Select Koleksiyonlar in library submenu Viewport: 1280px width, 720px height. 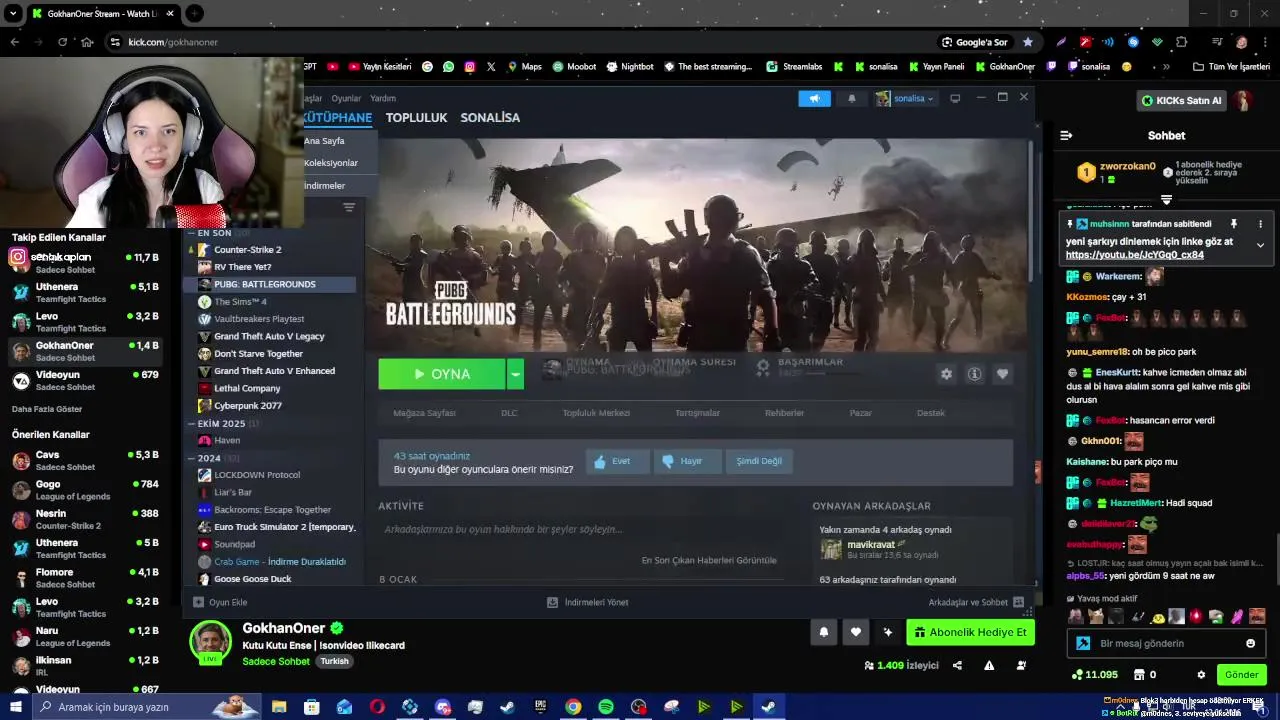coord(331,163)
